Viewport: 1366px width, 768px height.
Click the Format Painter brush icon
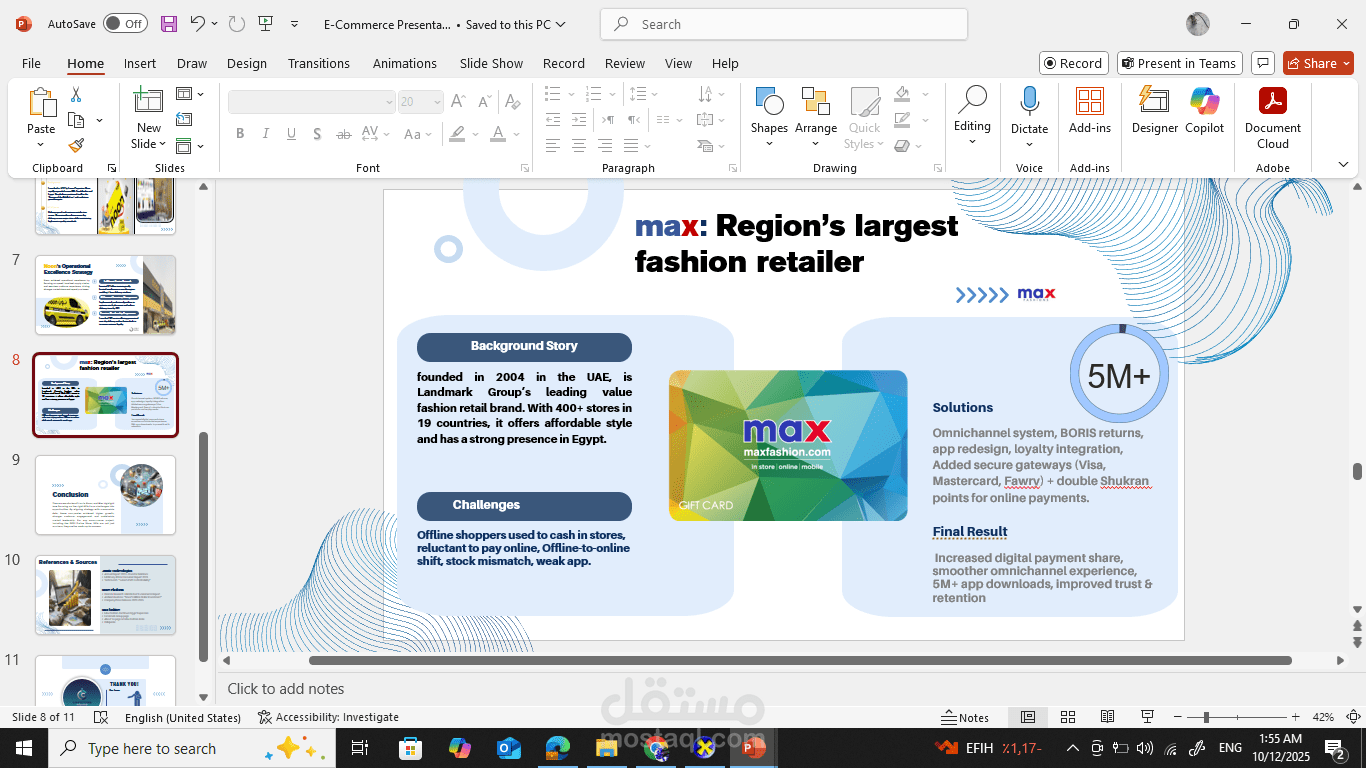(x=76, y=145)
